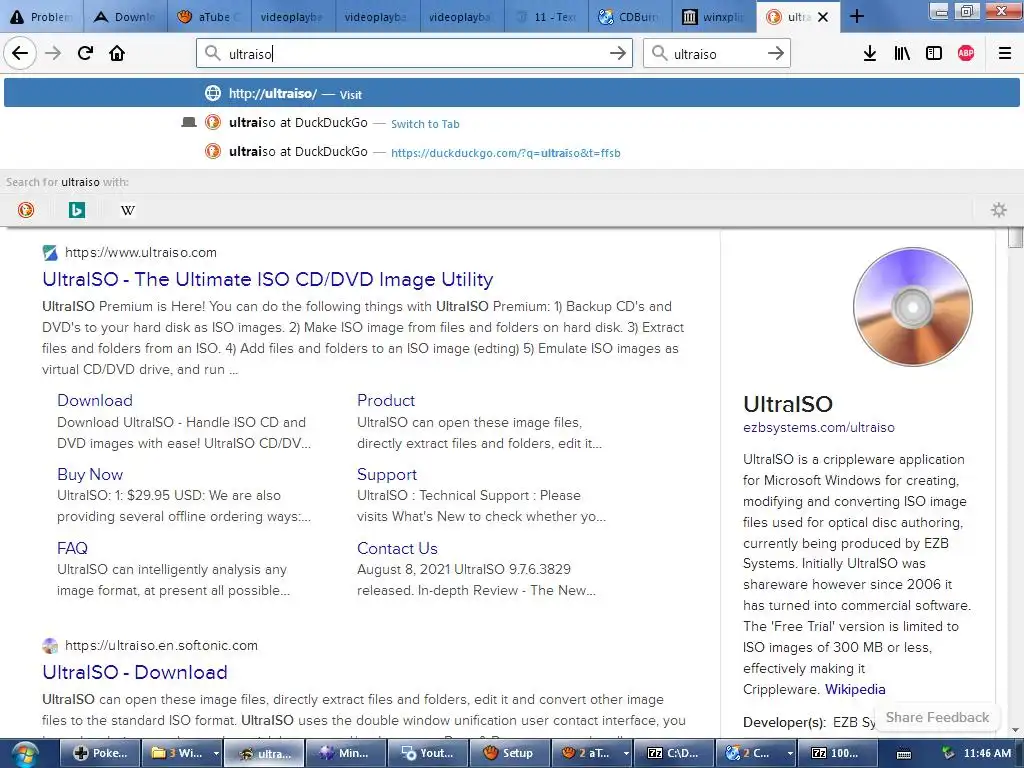Click the magnifier icon in the address bar
The image size is (1024, 768).
[x=212, y=53]
